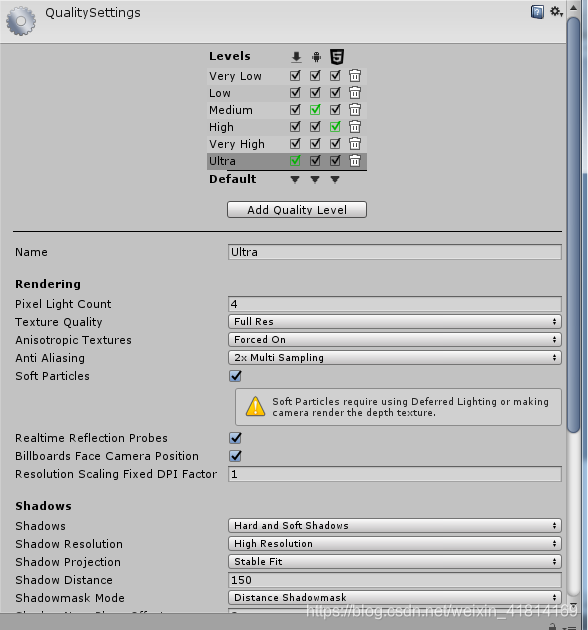Click the Standalone platform download icon
This screenshot has width=588, height=630.
click(x=296, y=57)
